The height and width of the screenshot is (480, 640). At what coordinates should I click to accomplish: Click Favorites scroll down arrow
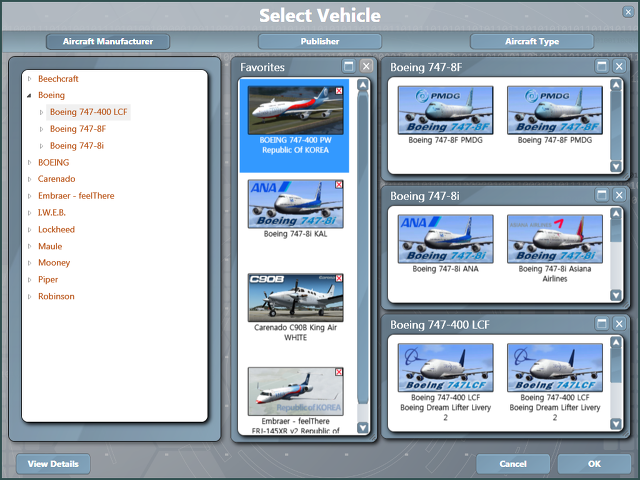click(x=362, y=427)
